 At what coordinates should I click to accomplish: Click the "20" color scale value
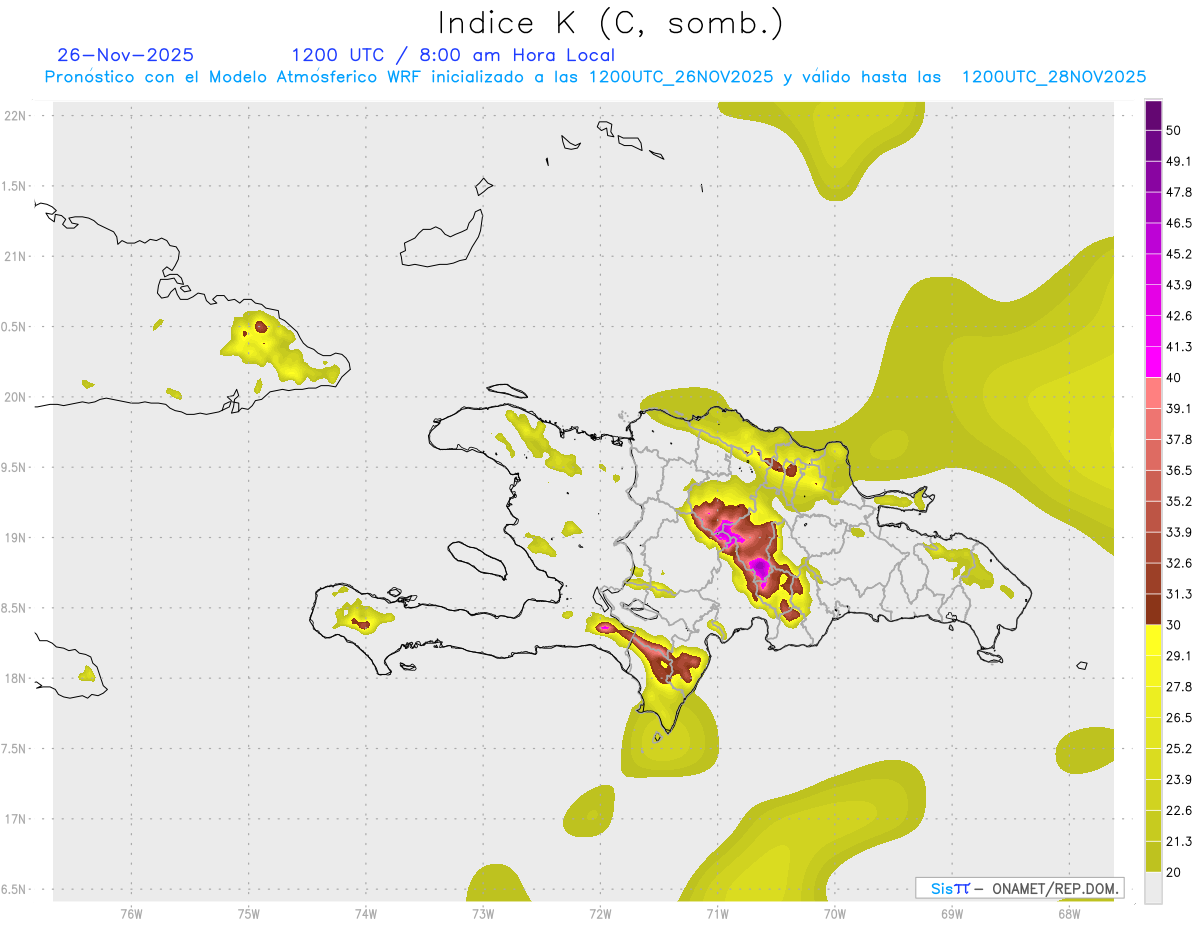[x=1174, y=871]
